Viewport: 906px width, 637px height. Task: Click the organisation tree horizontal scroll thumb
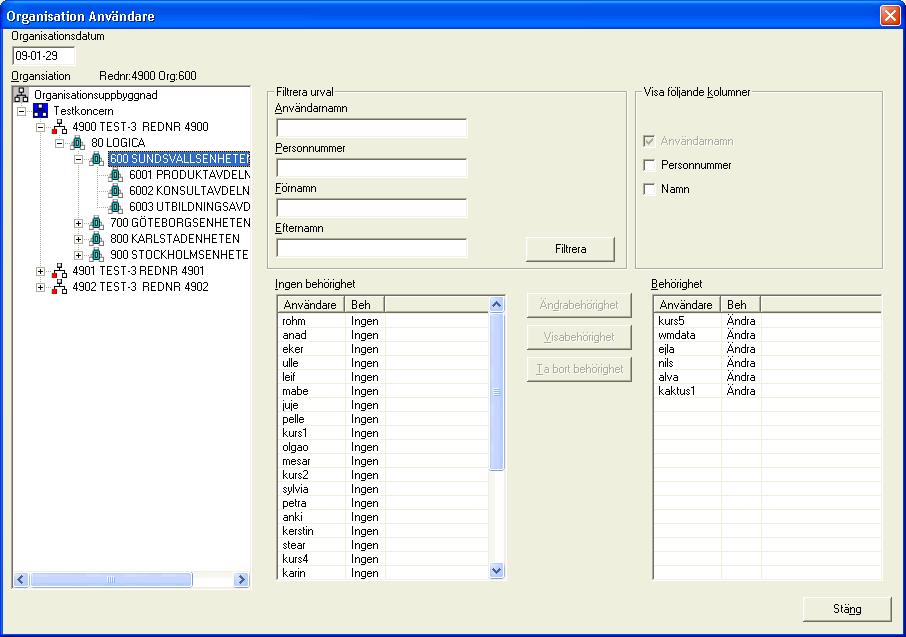click(111, 579)
